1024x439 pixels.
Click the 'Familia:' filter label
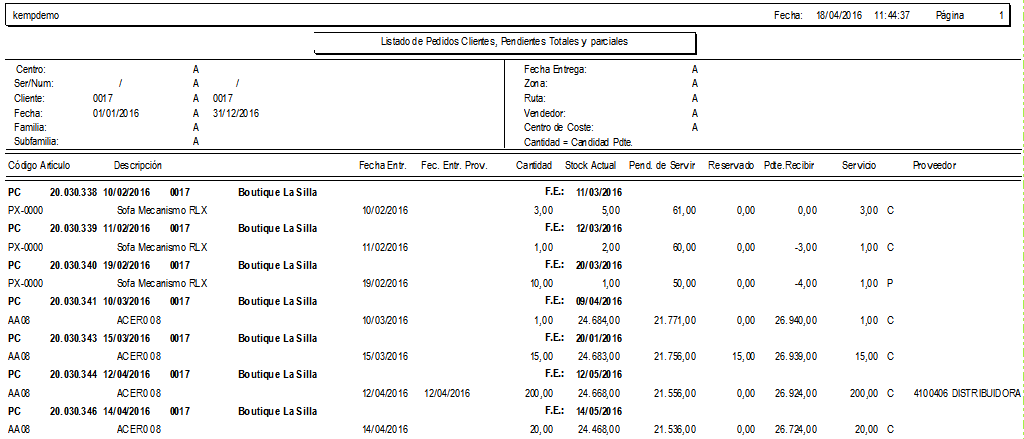(30, 127)
